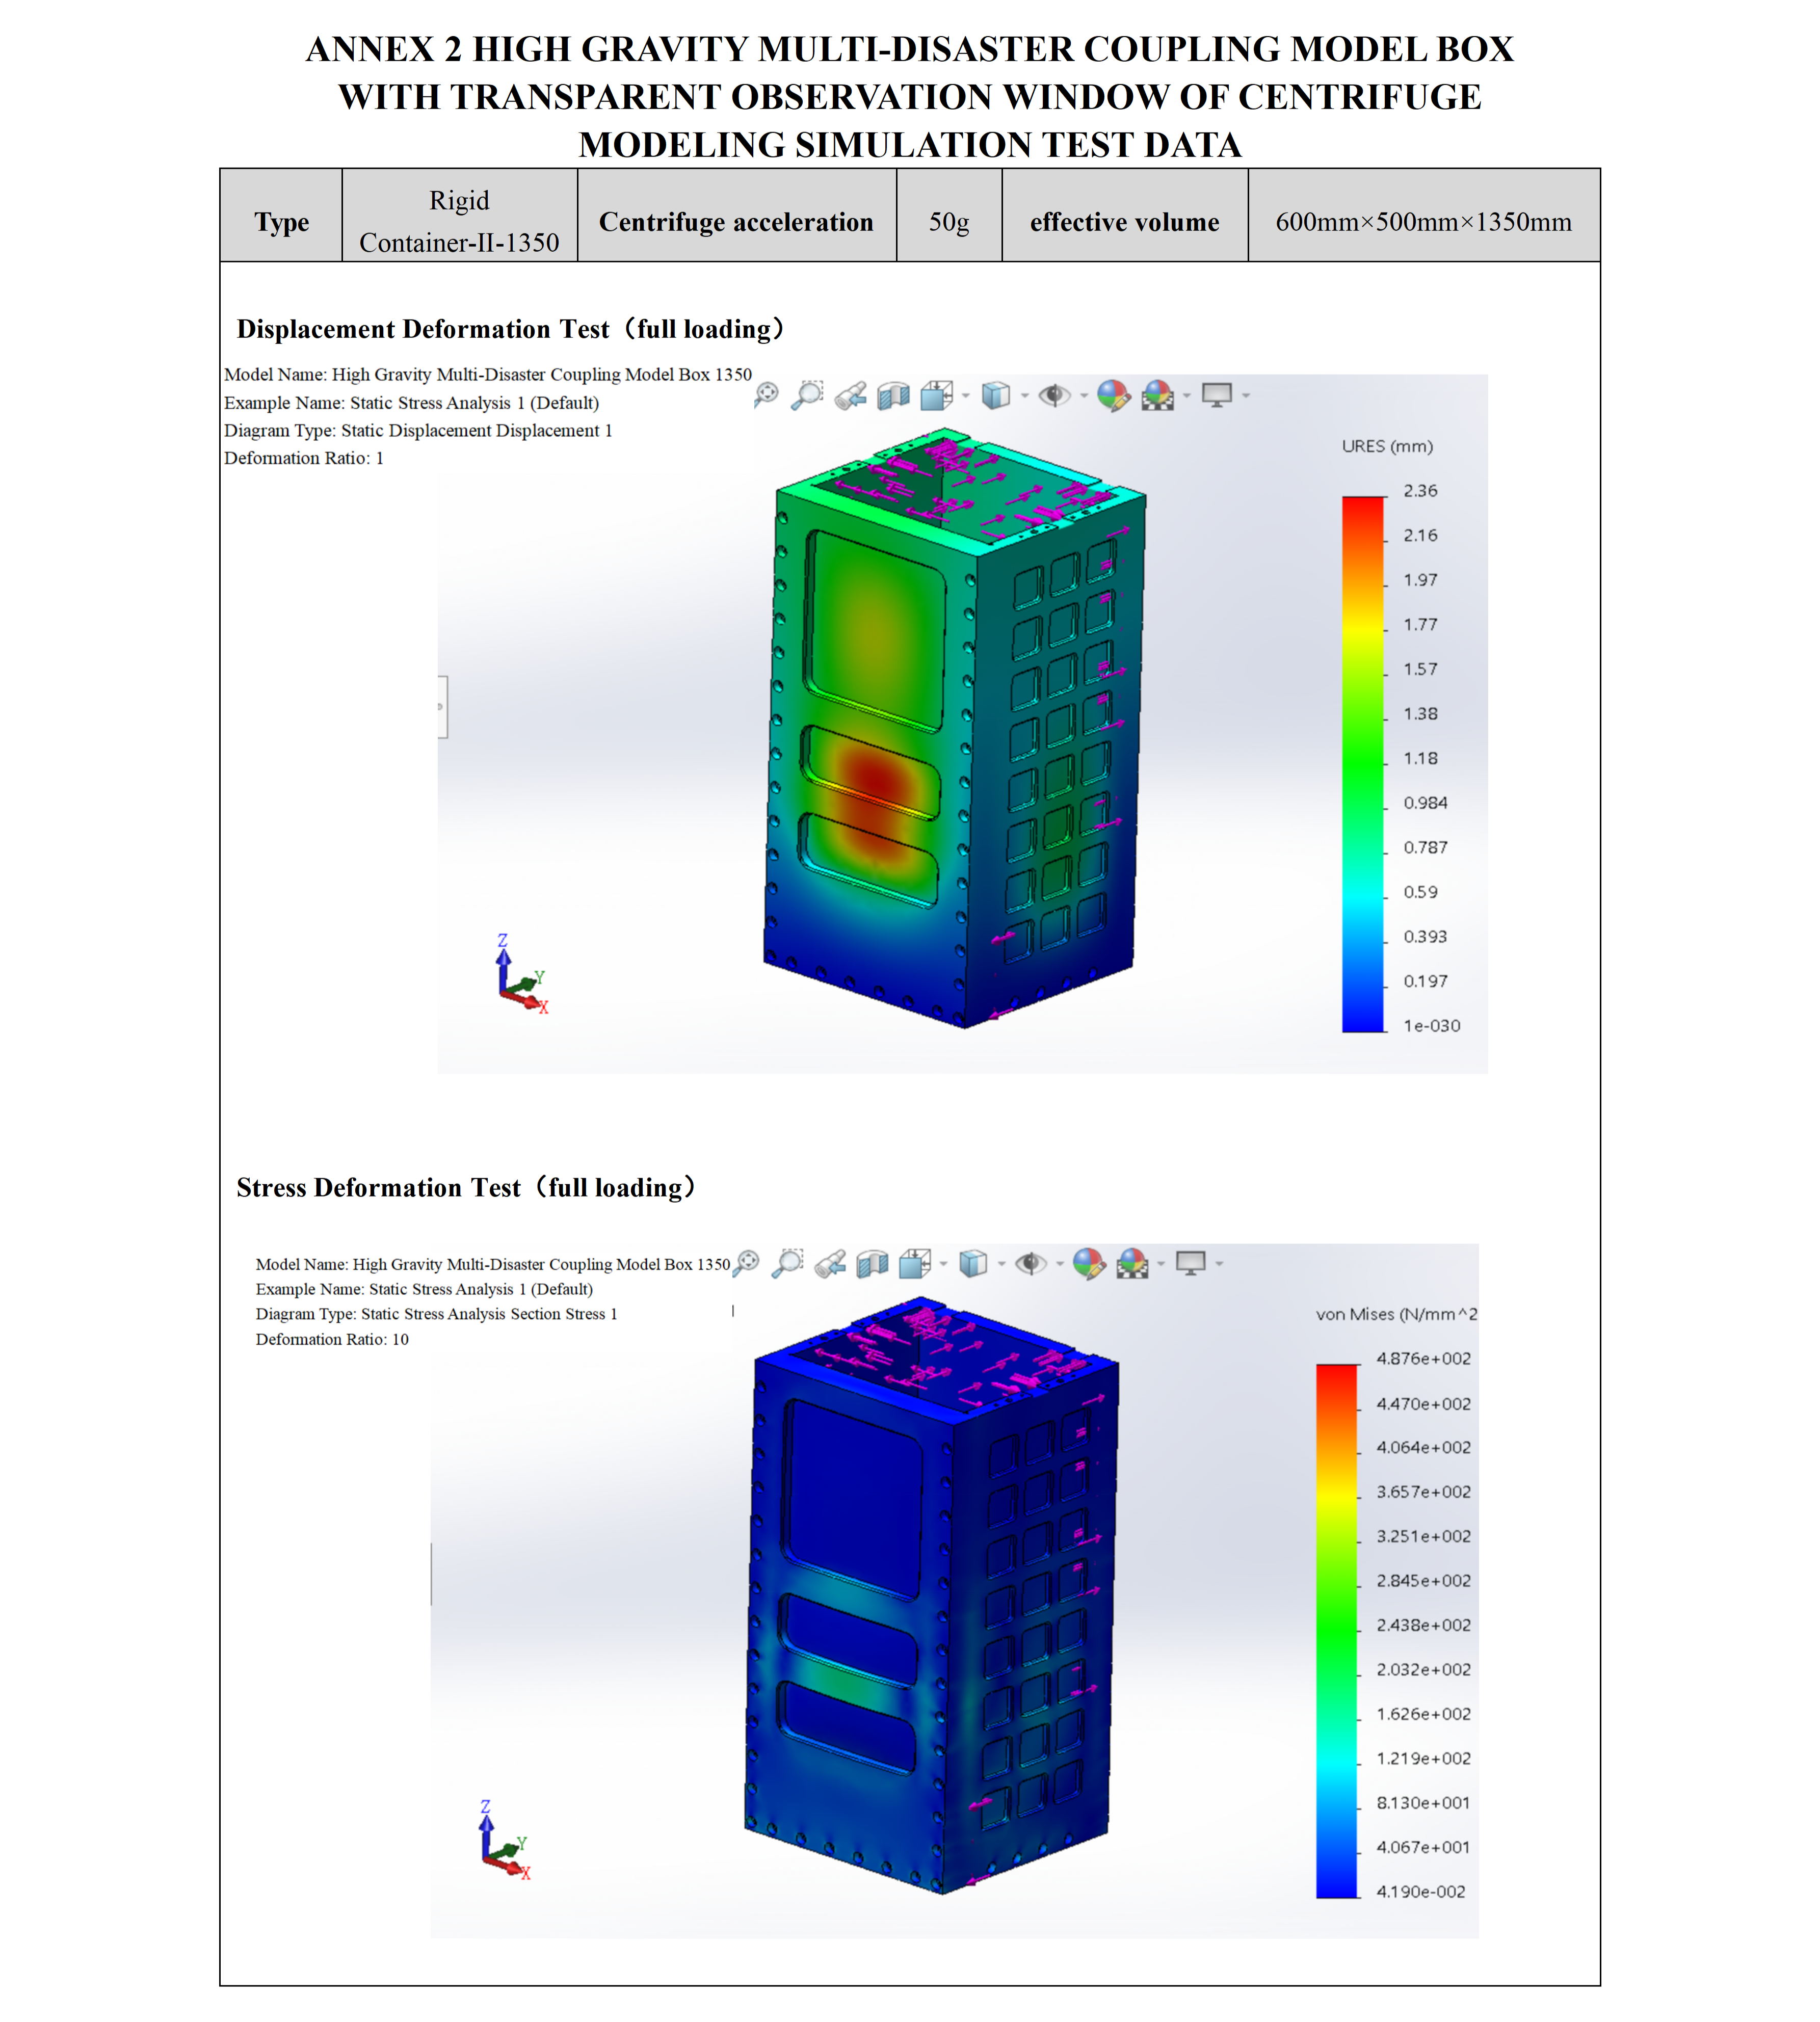Click View Orientation cube in displacement plot toolbar

pyautogui.click(x=937, y=396)
